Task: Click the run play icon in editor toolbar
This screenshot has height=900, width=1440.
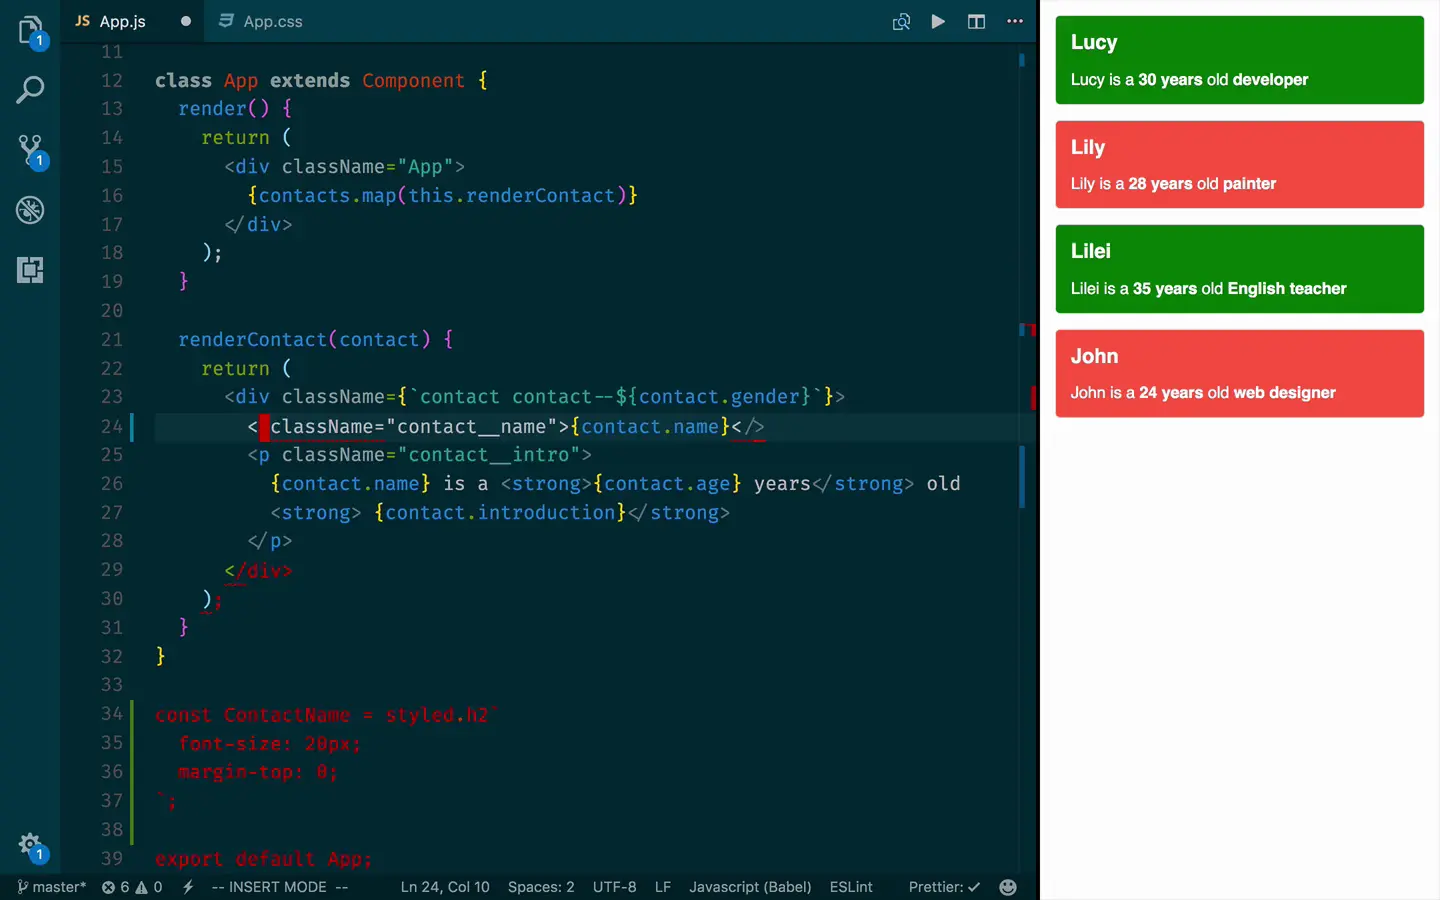Action: (938, 21)
